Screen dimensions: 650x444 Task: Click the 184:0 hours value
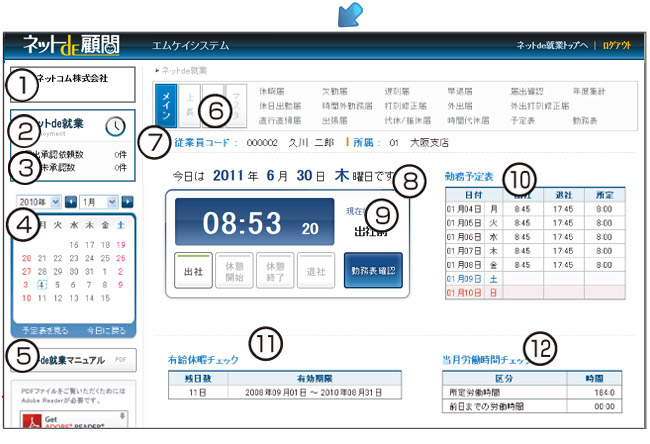pos(604,392)
